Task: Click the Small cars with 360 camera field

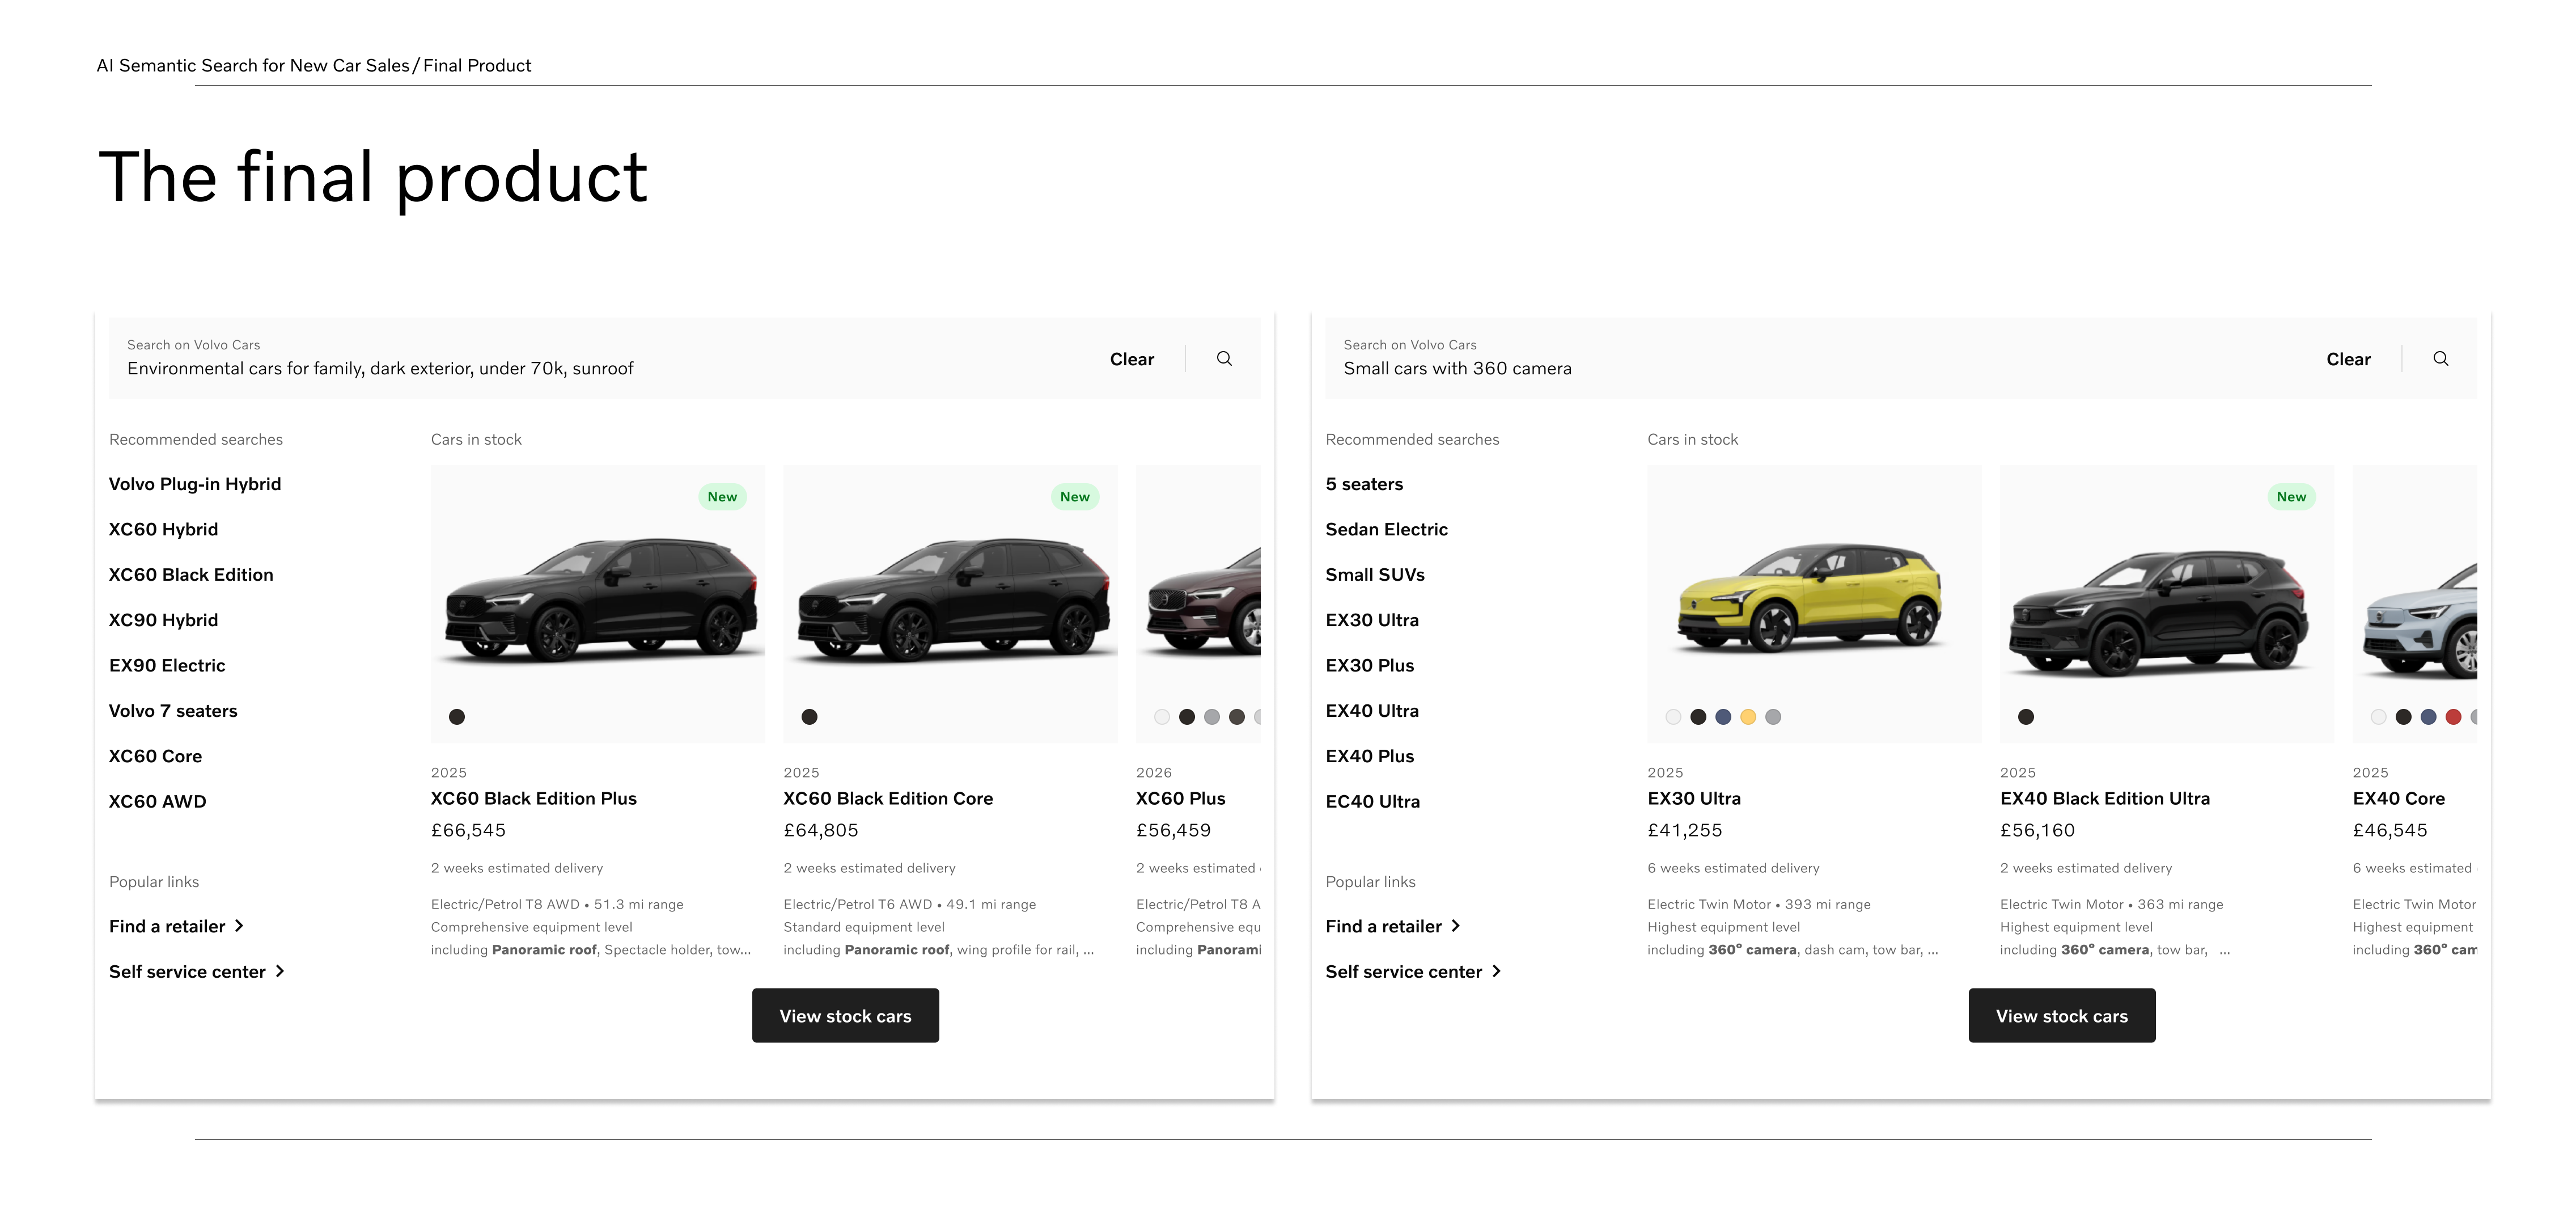Action: click(1901, 358)
